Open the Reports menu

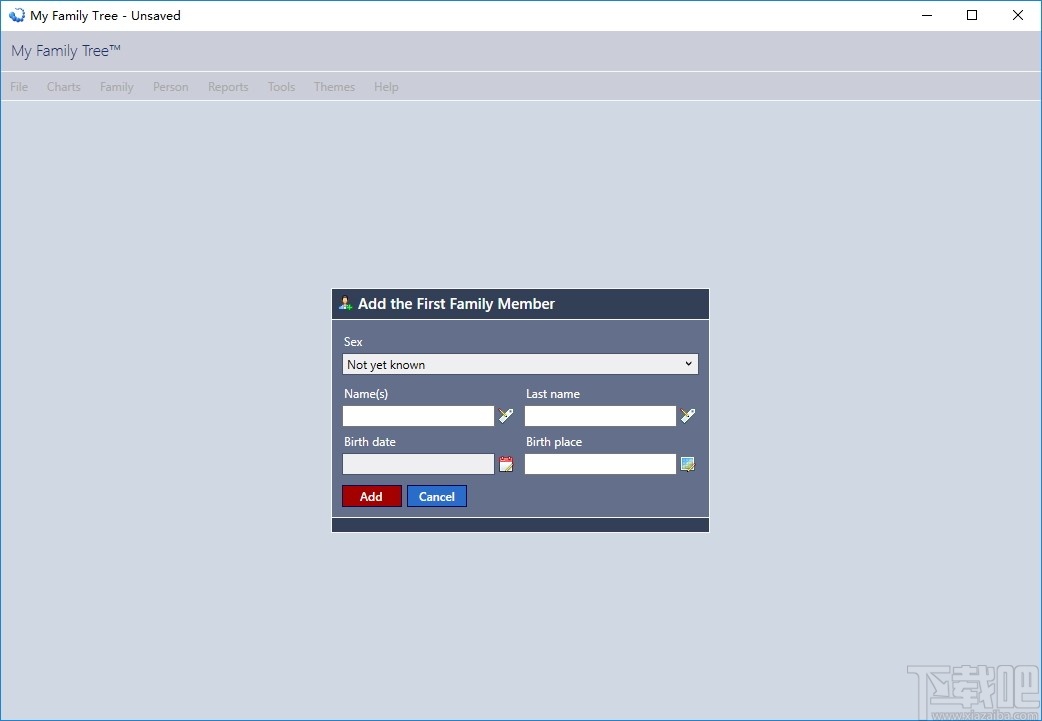[228, 87]
